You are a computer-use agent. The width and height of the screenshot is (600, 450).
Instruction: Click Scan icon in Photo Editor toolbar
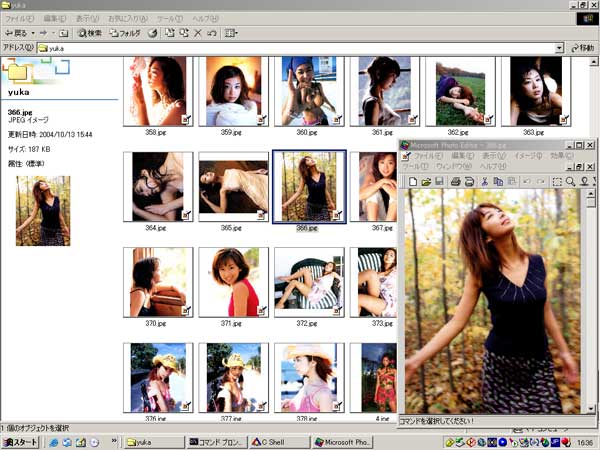469,182
